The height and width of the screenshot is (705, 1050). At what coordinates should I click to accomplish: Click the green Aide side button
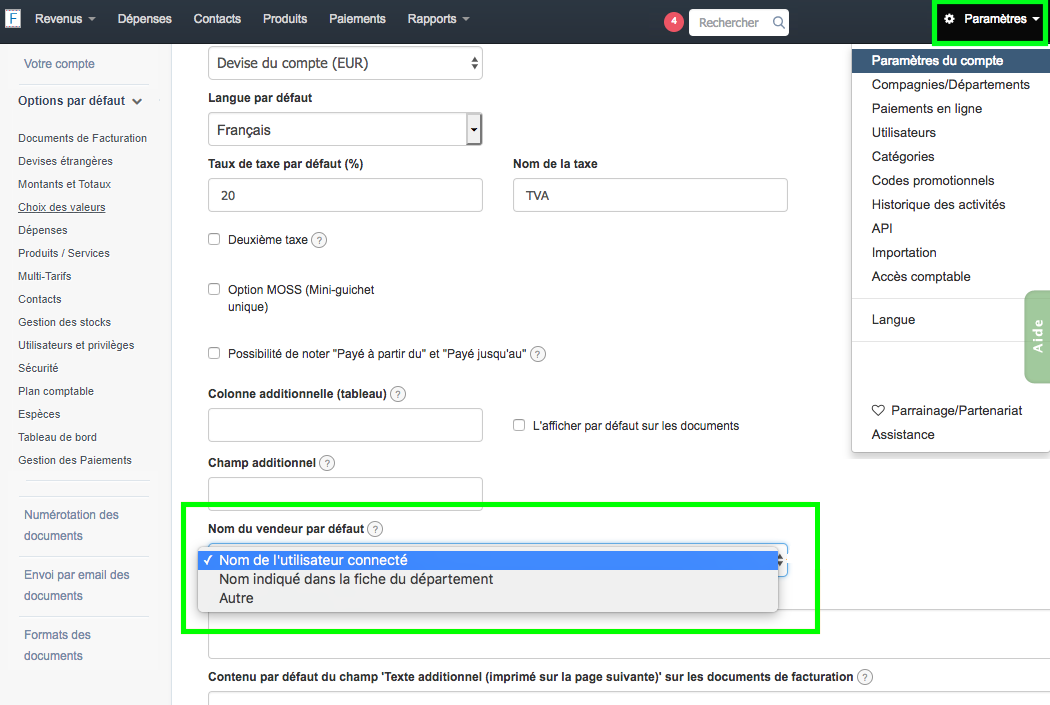click(1038, 336)
